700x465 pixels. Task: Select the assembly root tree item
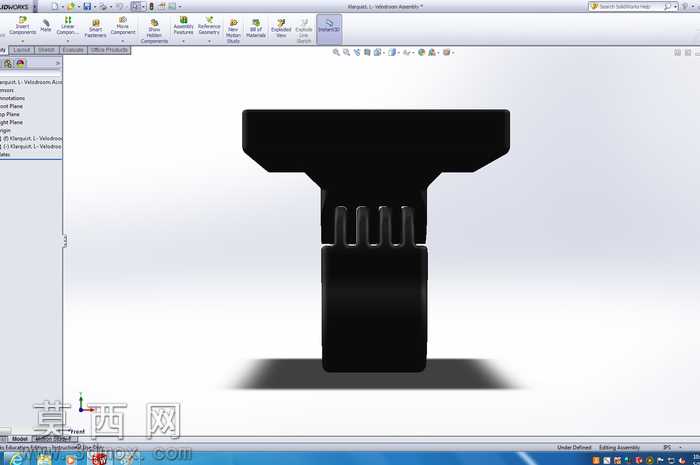pos(31,82)
